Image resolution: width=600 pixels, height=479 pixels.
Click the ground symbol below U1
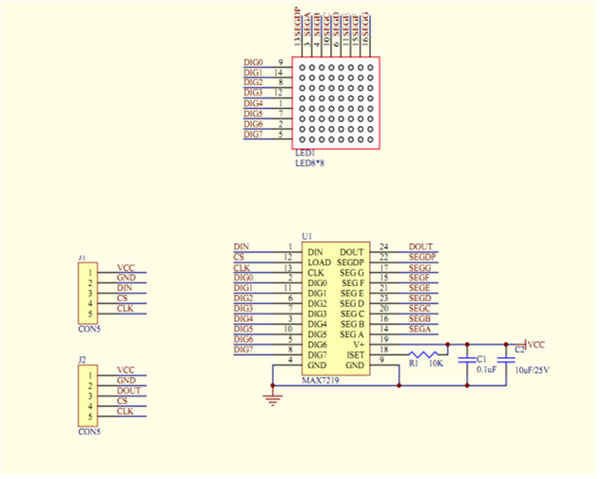pyautogui.click(x=272, y=400)
